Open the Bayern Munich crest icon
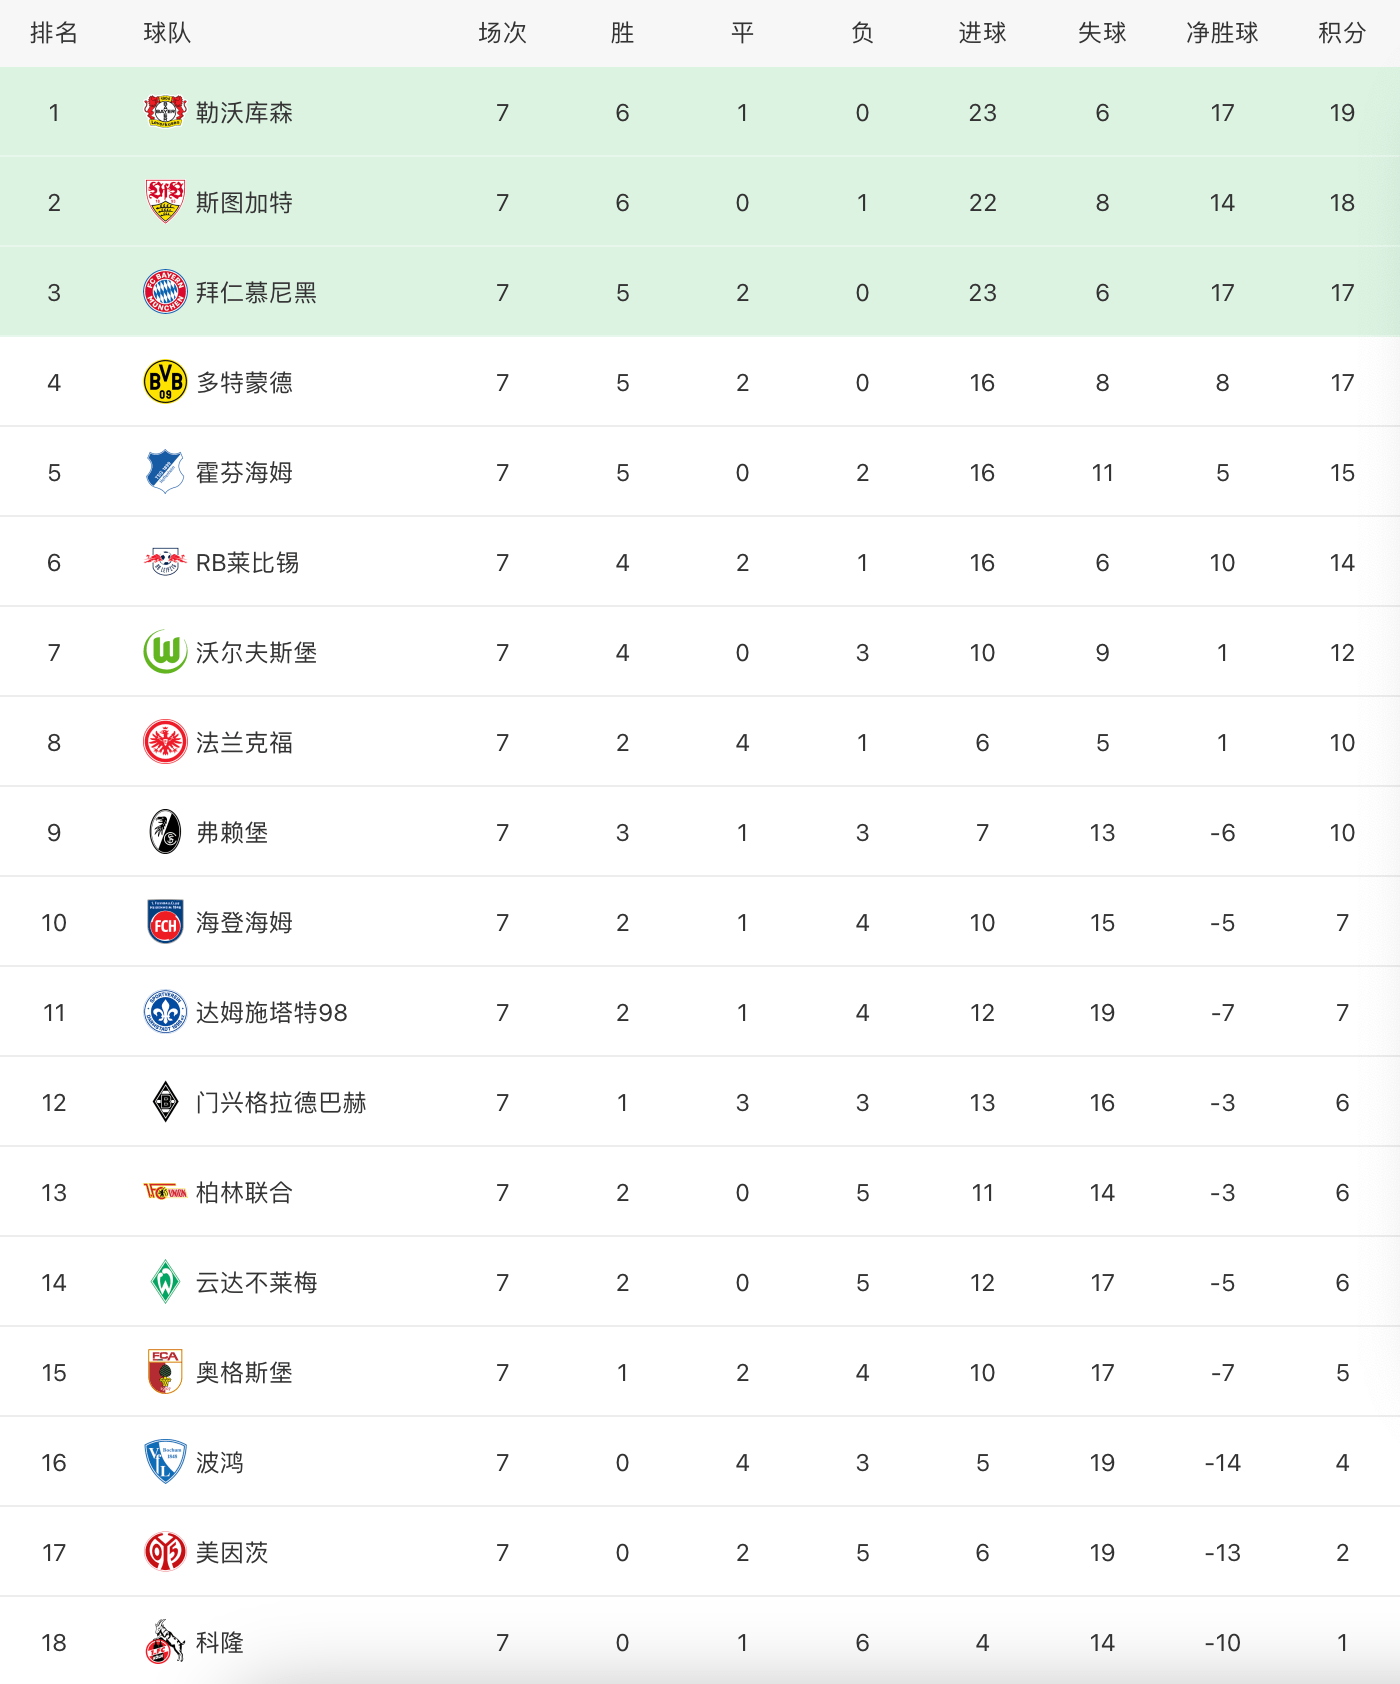This screenshot has width=1400, height=1684. (x=165, y=291)
